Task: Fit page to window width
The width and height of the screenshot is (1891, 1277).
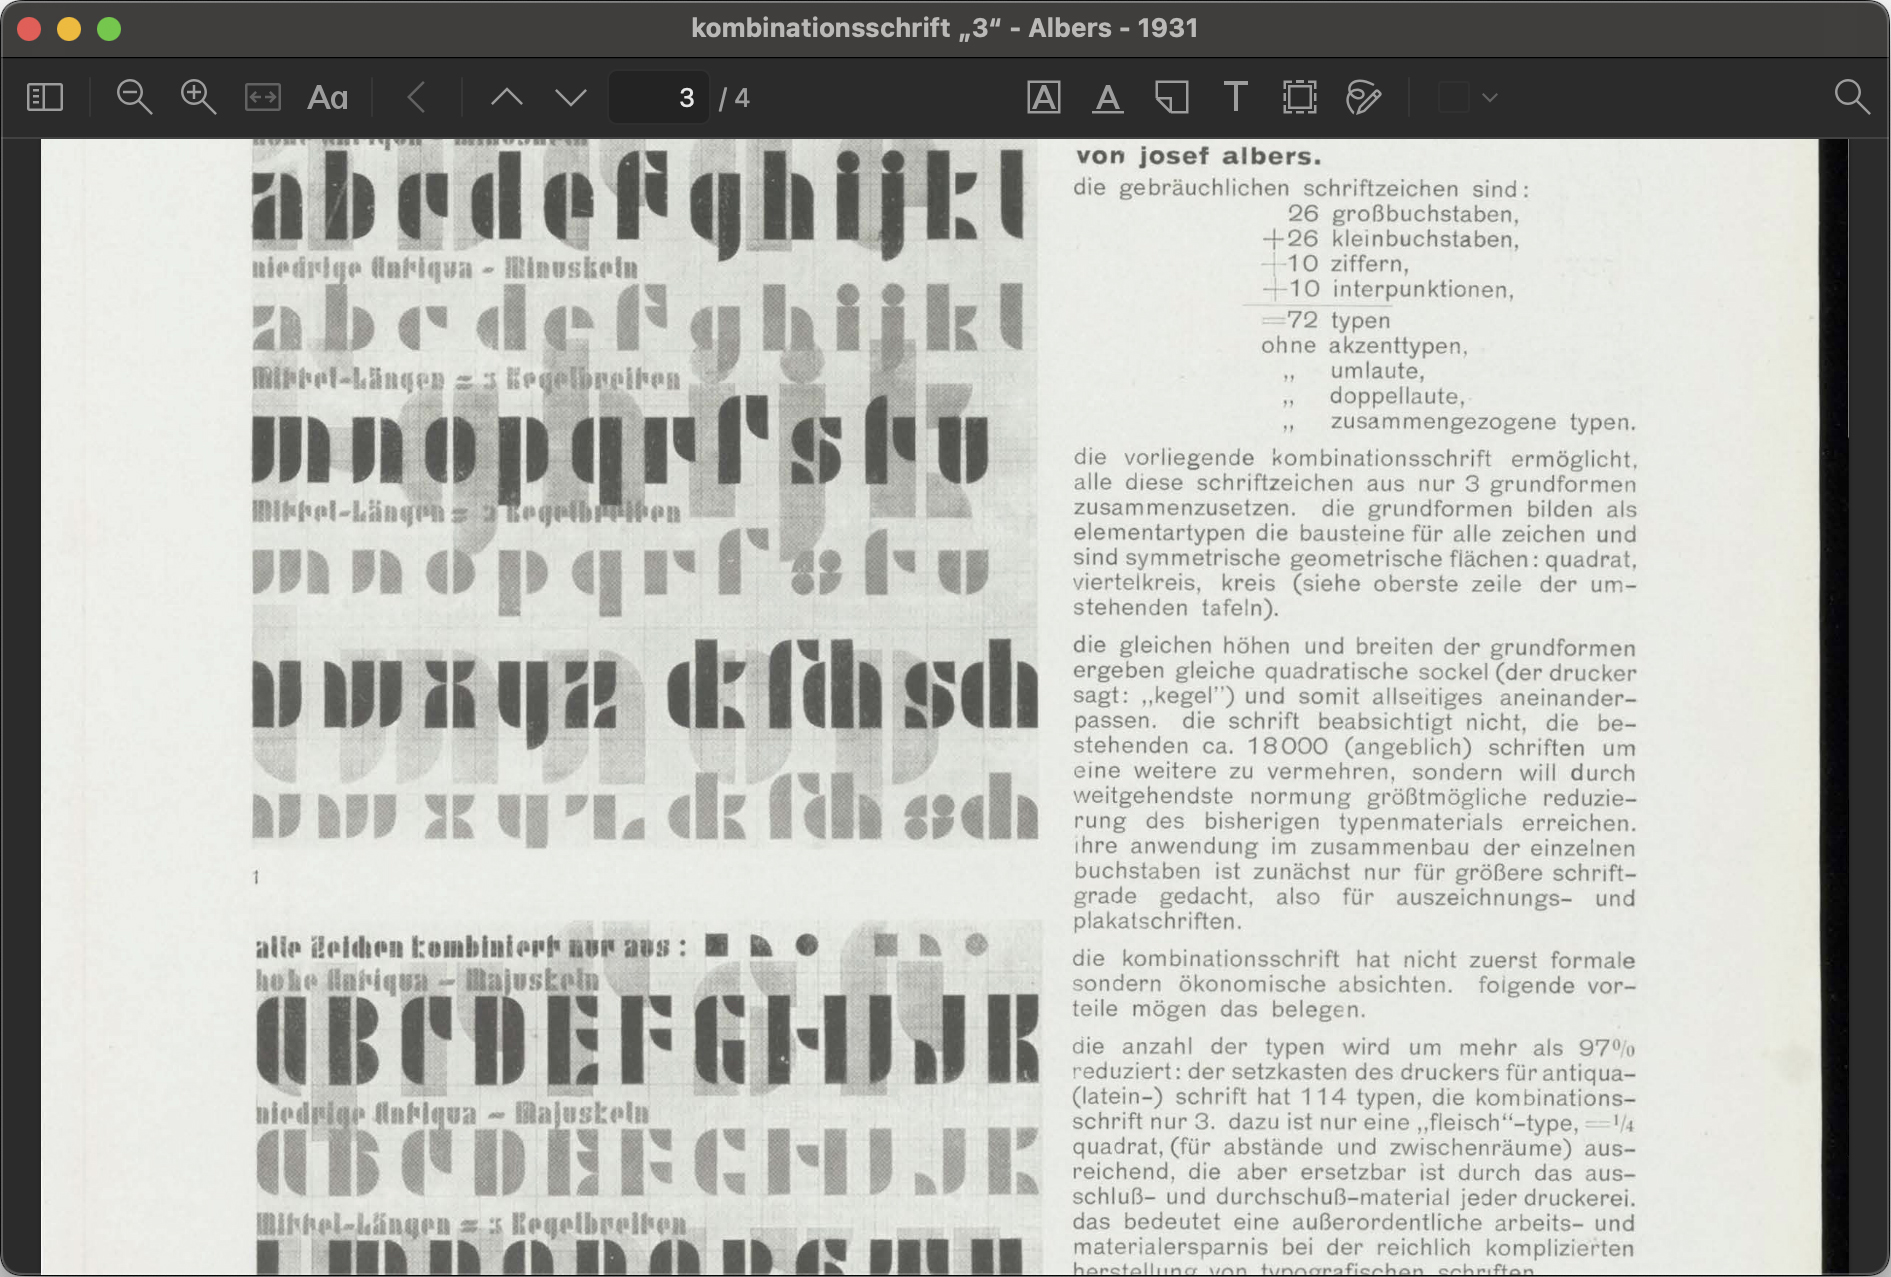Action: click(263, 98)
